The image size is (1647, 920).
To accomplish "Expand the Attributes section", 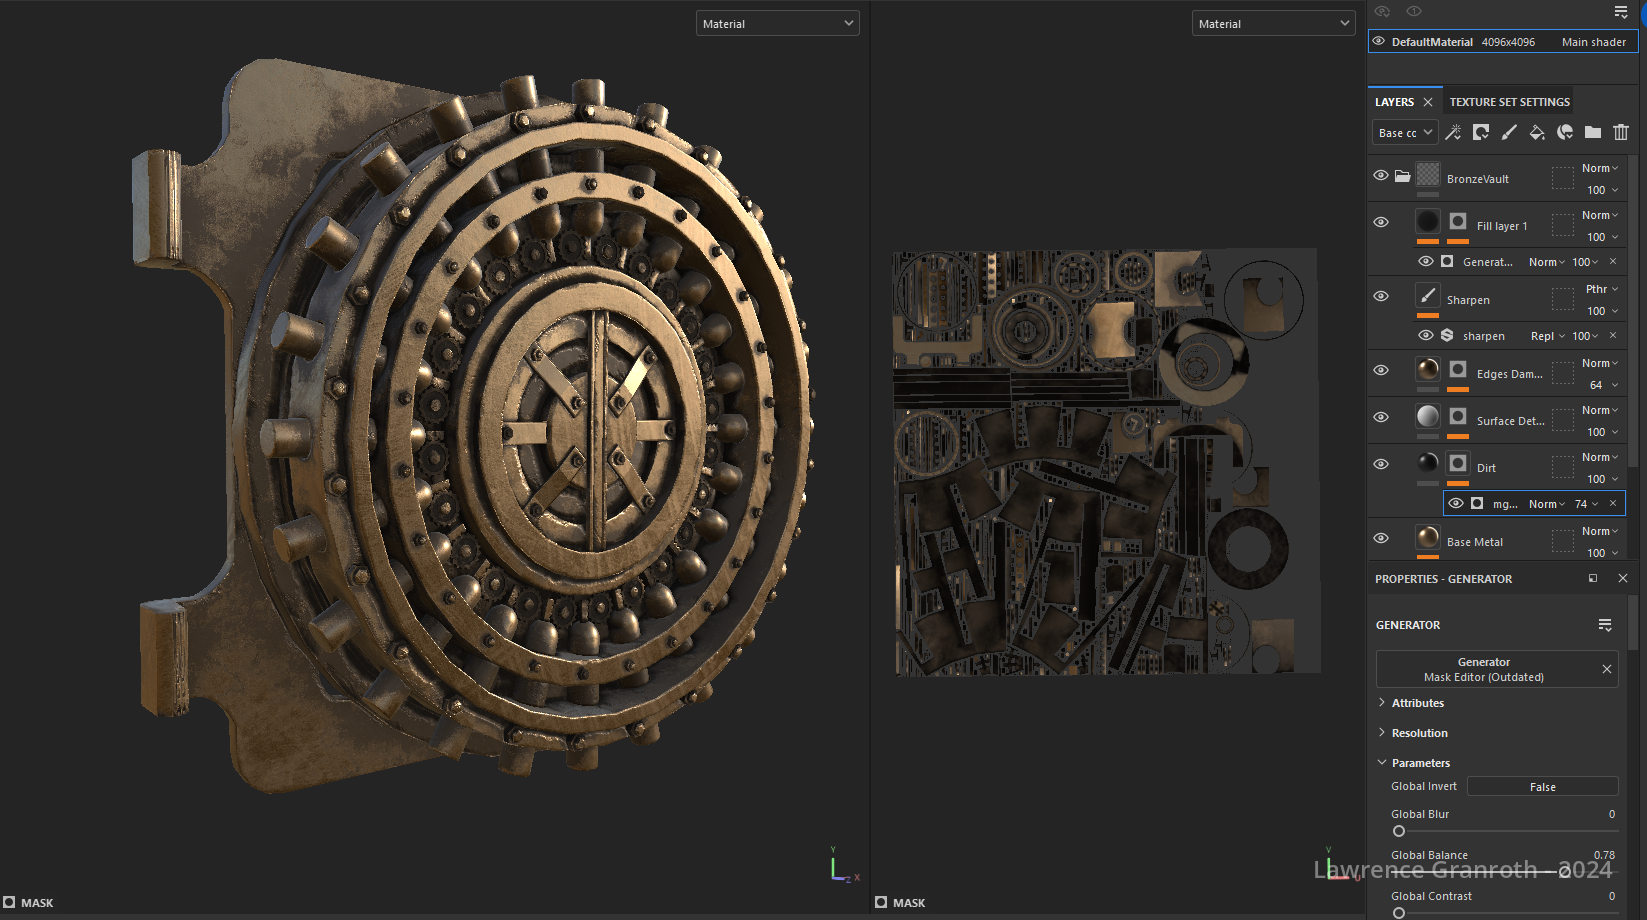I will coord(1417,703).
